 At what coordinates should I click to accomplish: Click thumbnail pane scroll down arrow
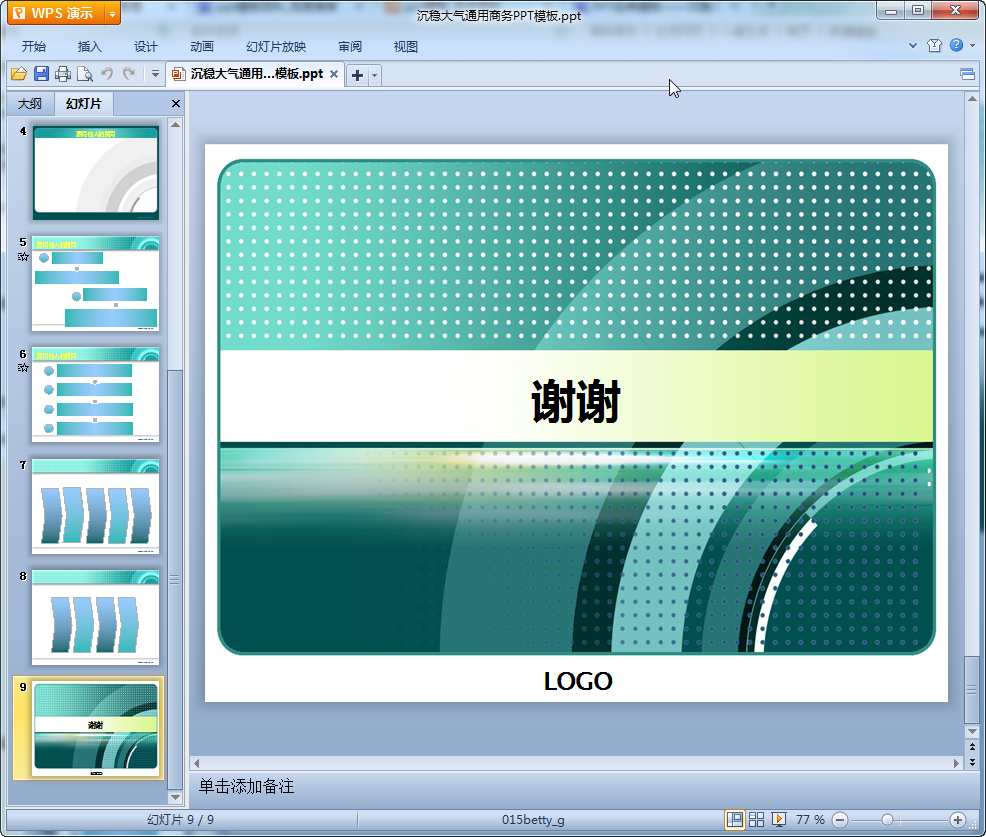point(175,798)
